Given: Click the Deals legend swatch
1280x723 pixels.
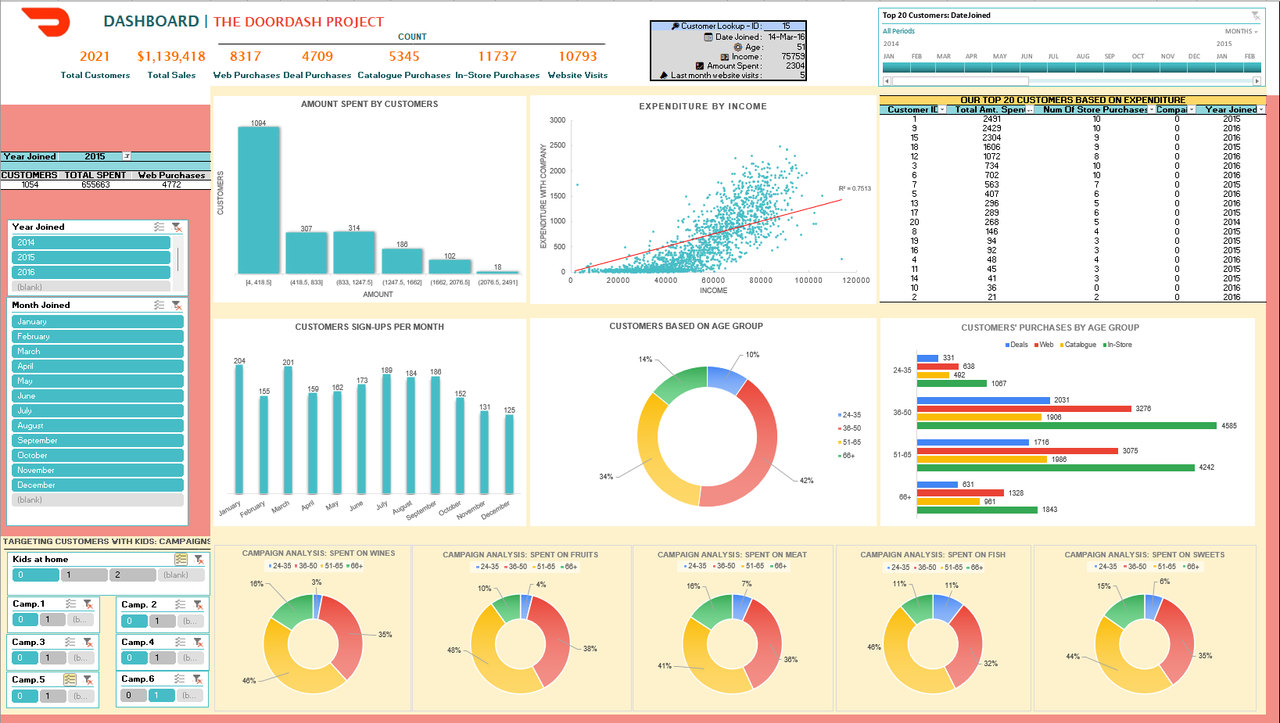Looking at the screenshot, I should pos(1006,345).
